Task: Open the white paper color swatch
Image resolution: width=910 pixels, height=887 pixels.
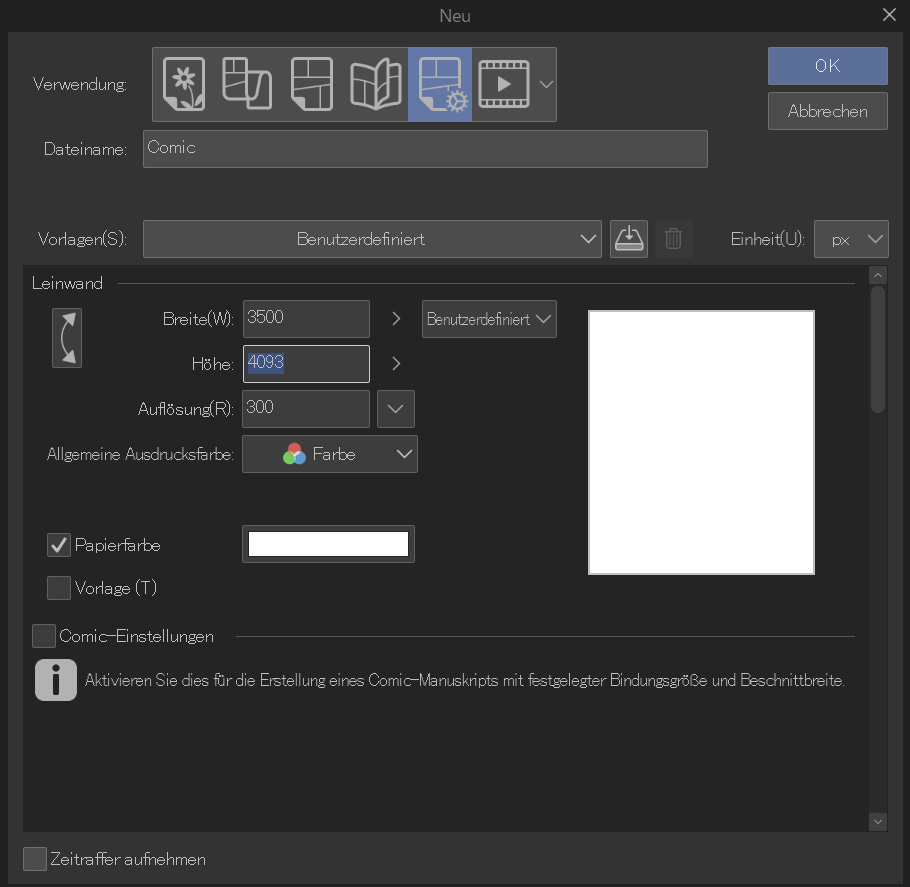Action: [x=328, y=544]
